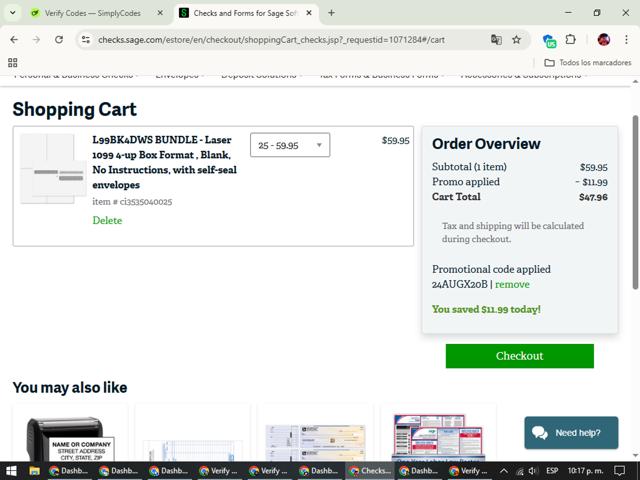Image resolution: width=640 pixels, height=480 pixels.
Task: Click the name stamp product thumbnail
Action: (69, 439)
